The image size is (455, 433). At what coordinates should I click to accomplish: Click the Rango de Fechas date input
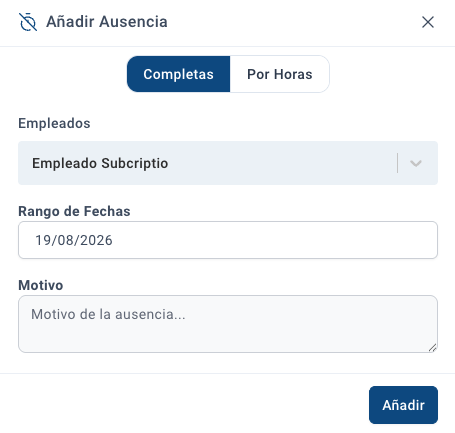[228, 240]
